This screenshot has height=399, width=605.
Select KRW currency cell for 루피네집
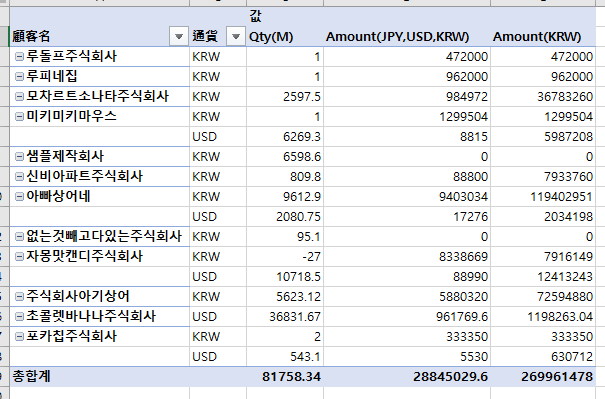[x=218, y=76]
